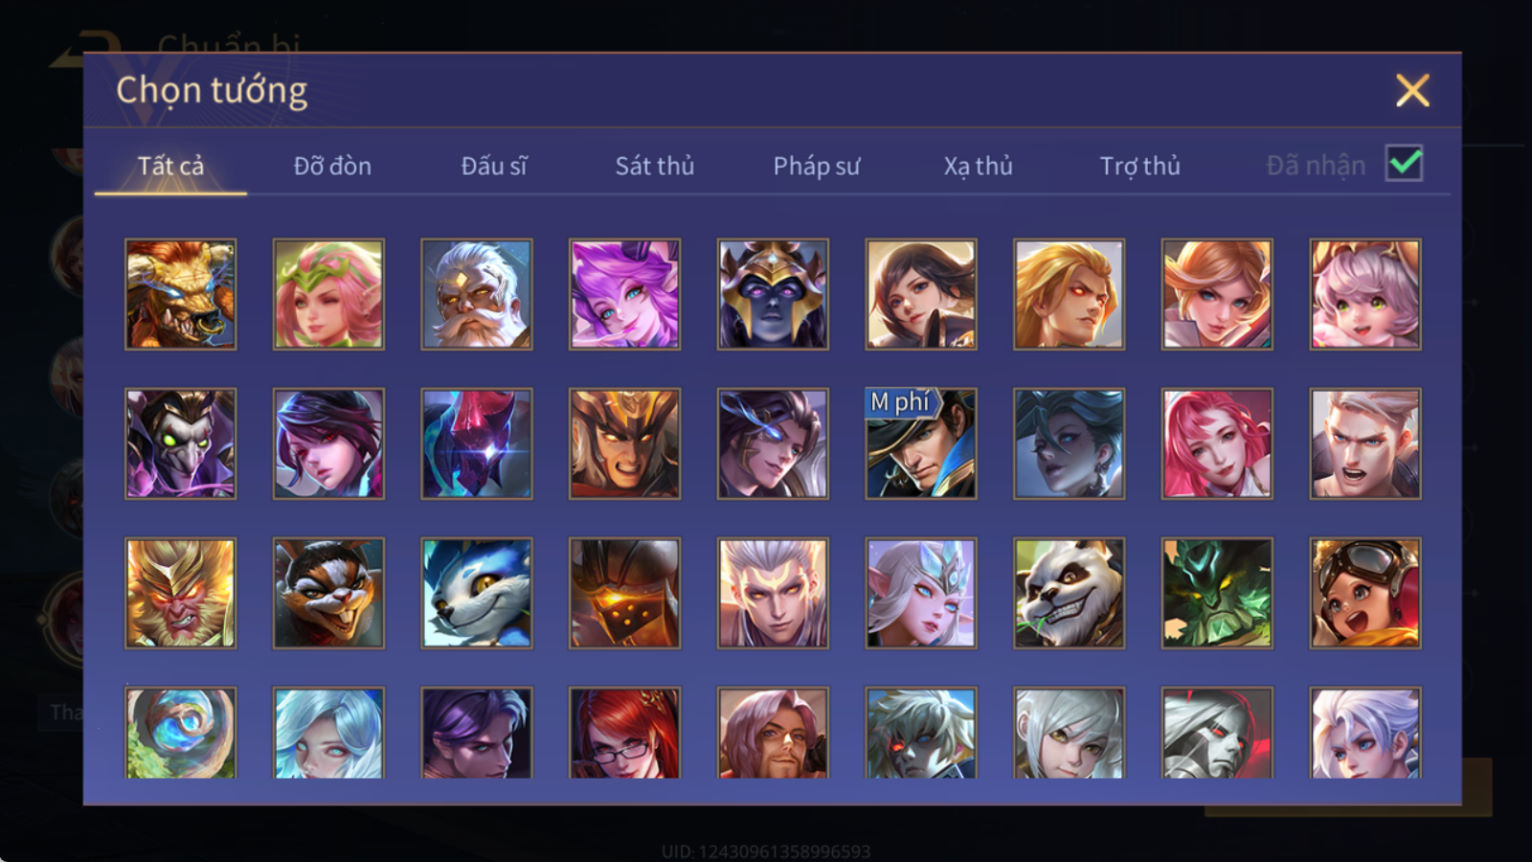Pick the white-bearded old man hero

[x=477, y=294]
